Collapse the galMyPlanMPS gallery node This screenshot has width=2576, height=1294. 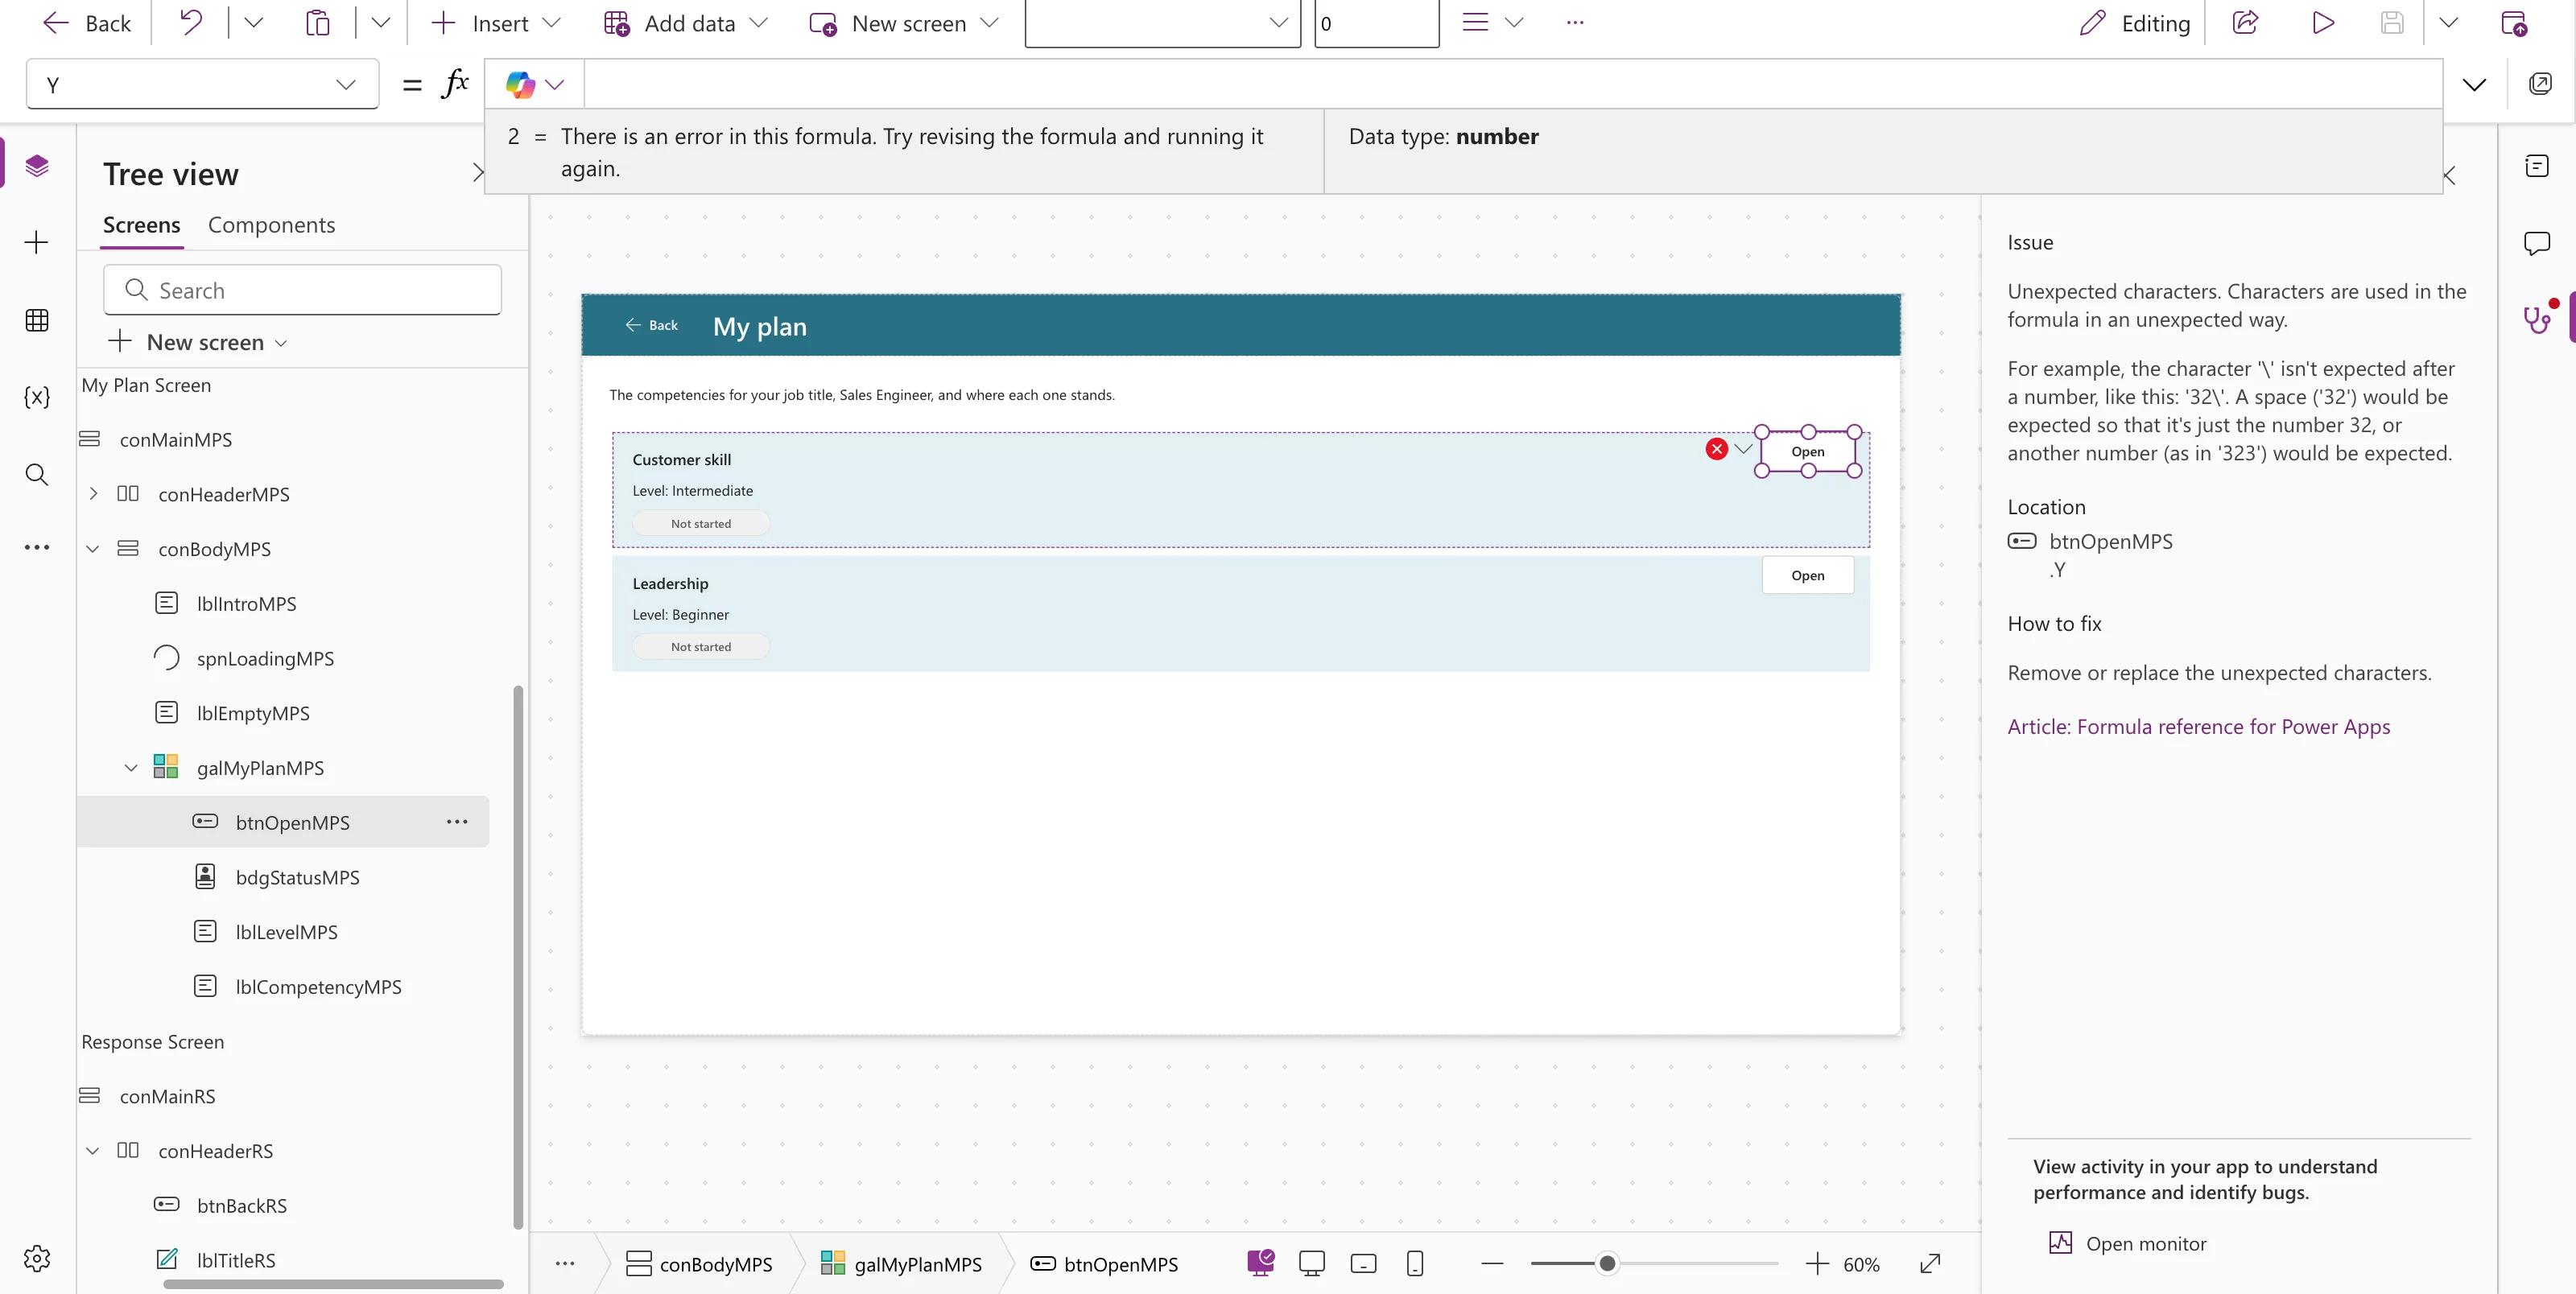[131, 767]
